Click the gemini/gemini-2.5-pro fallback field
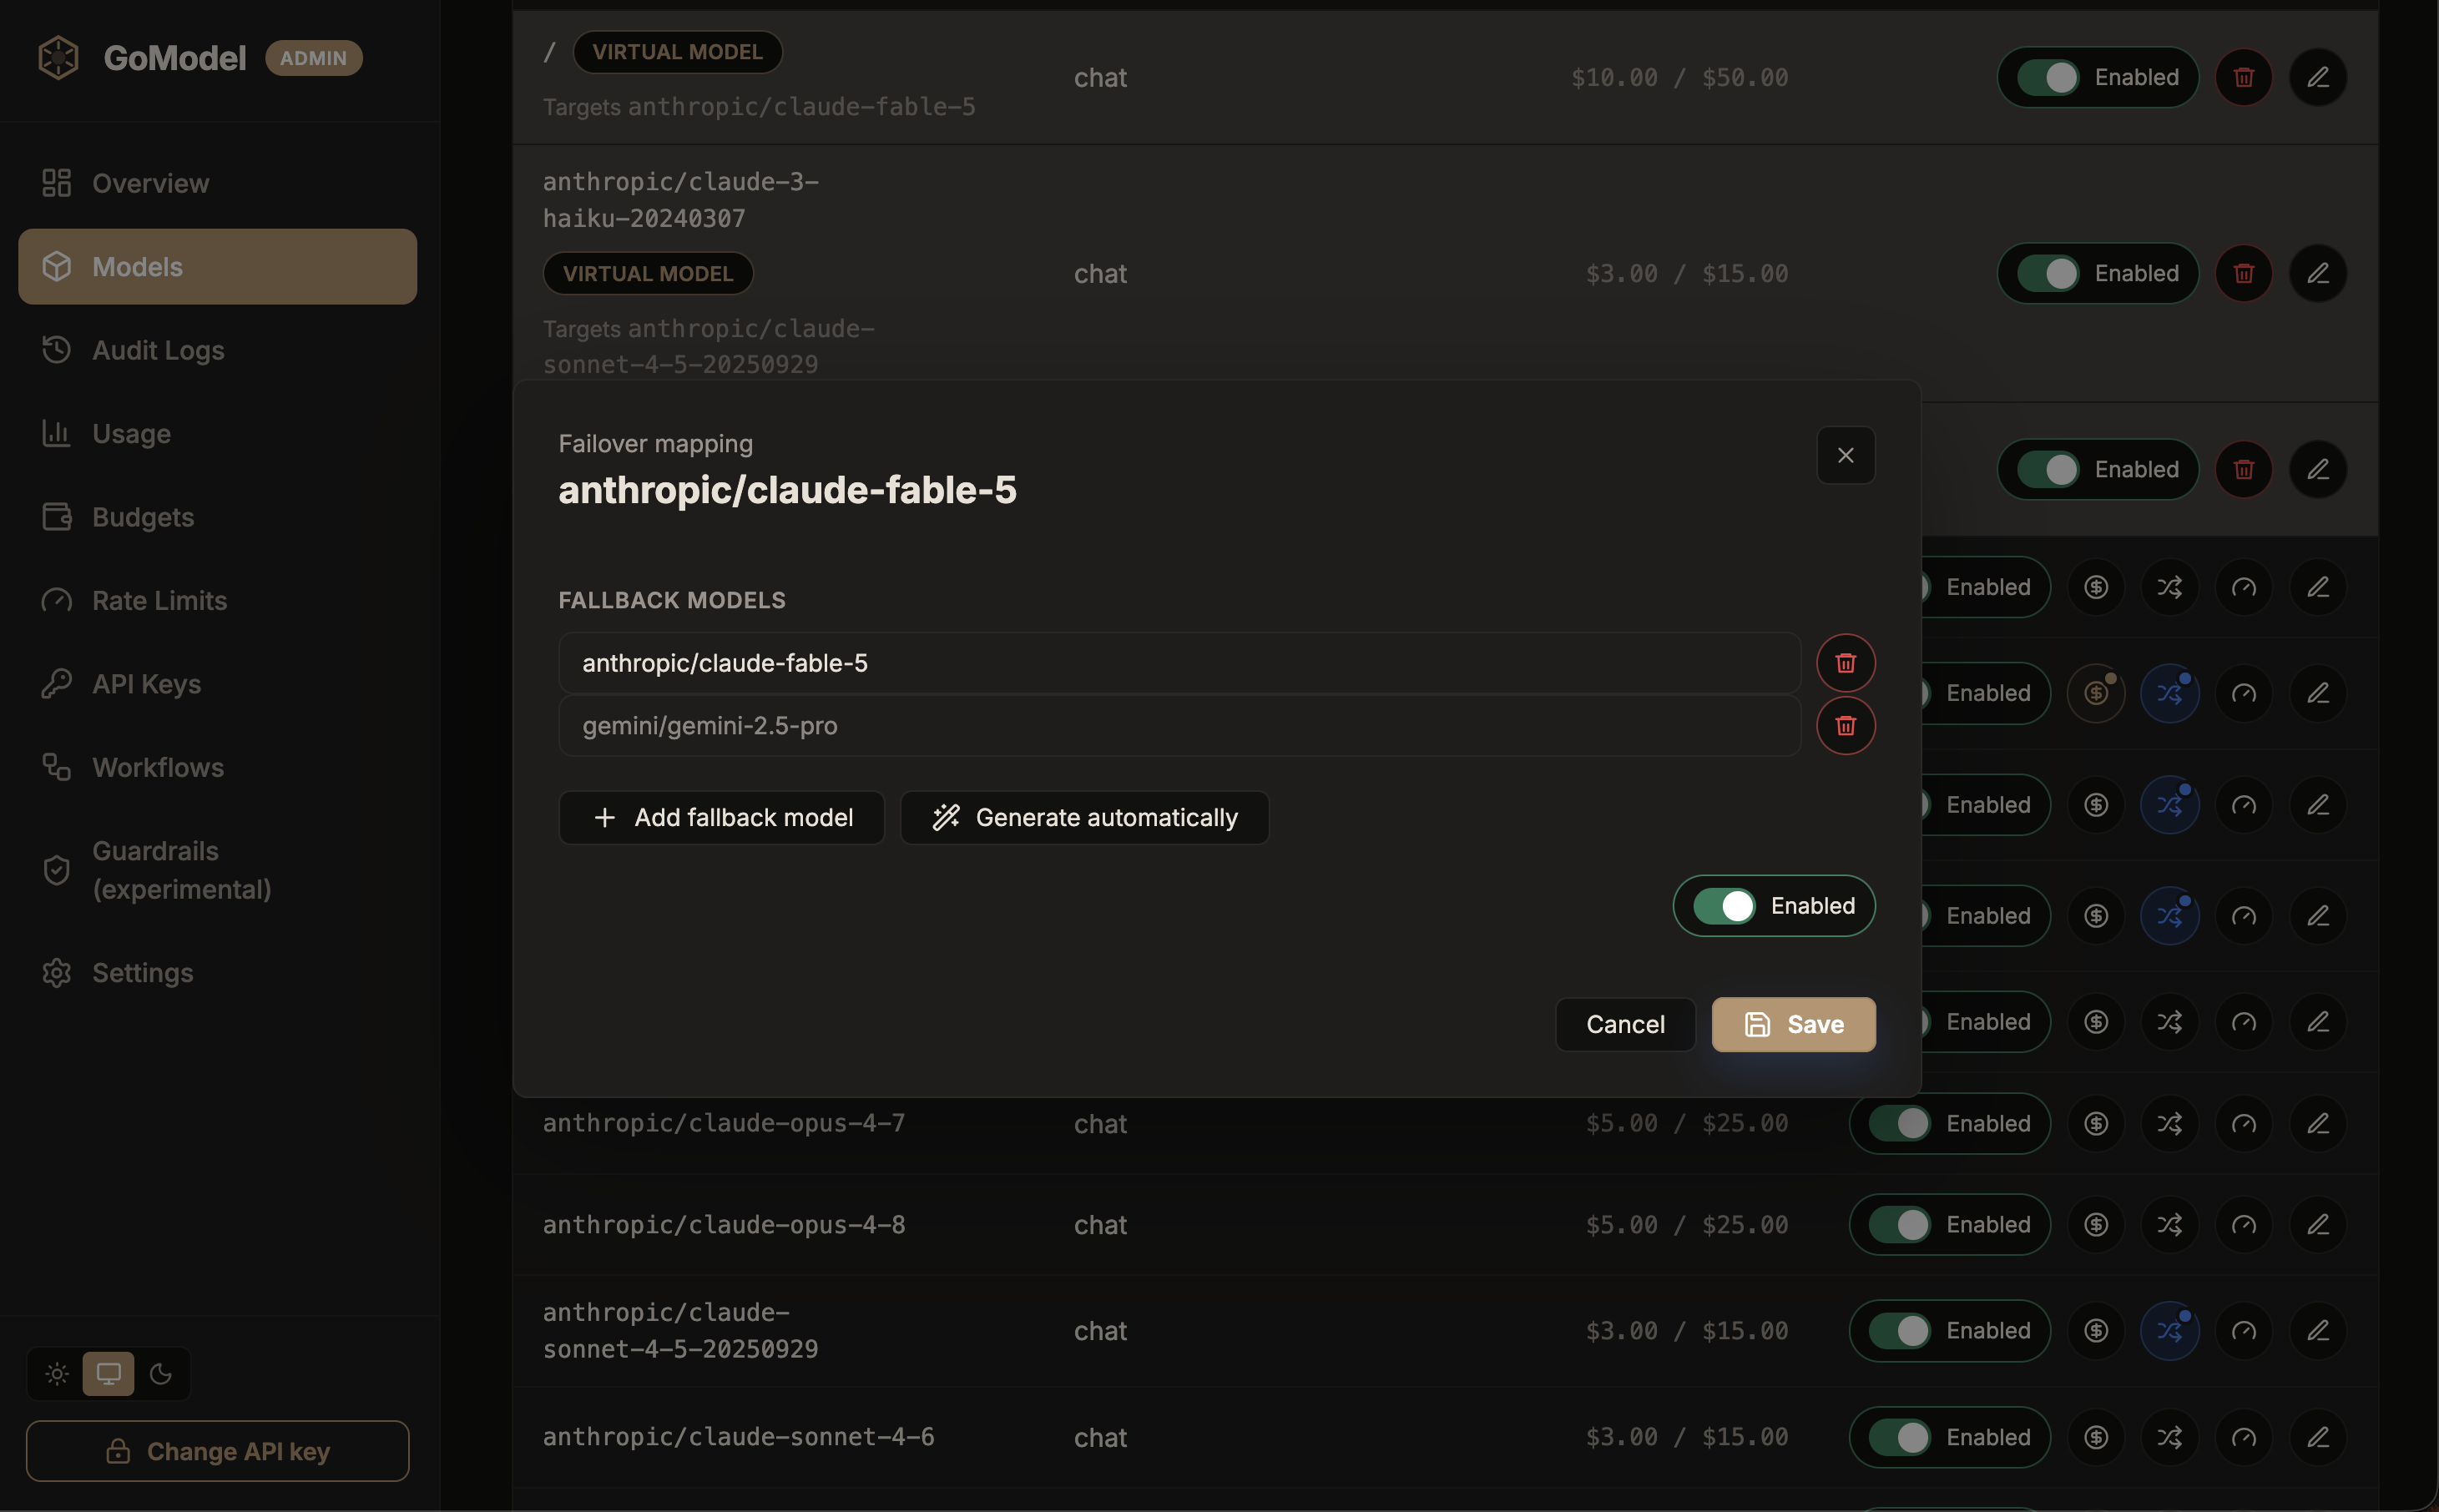This screenshot has width=2439, height=1512. (1179, 725)
